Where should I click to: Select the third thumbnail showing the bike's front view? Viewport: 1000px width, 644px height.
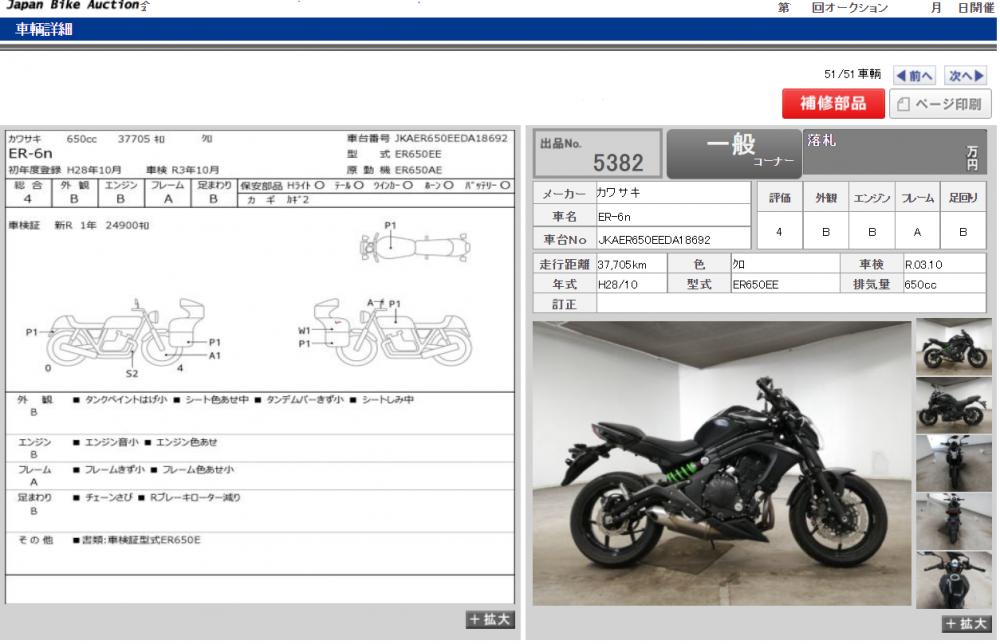(953, 464)
